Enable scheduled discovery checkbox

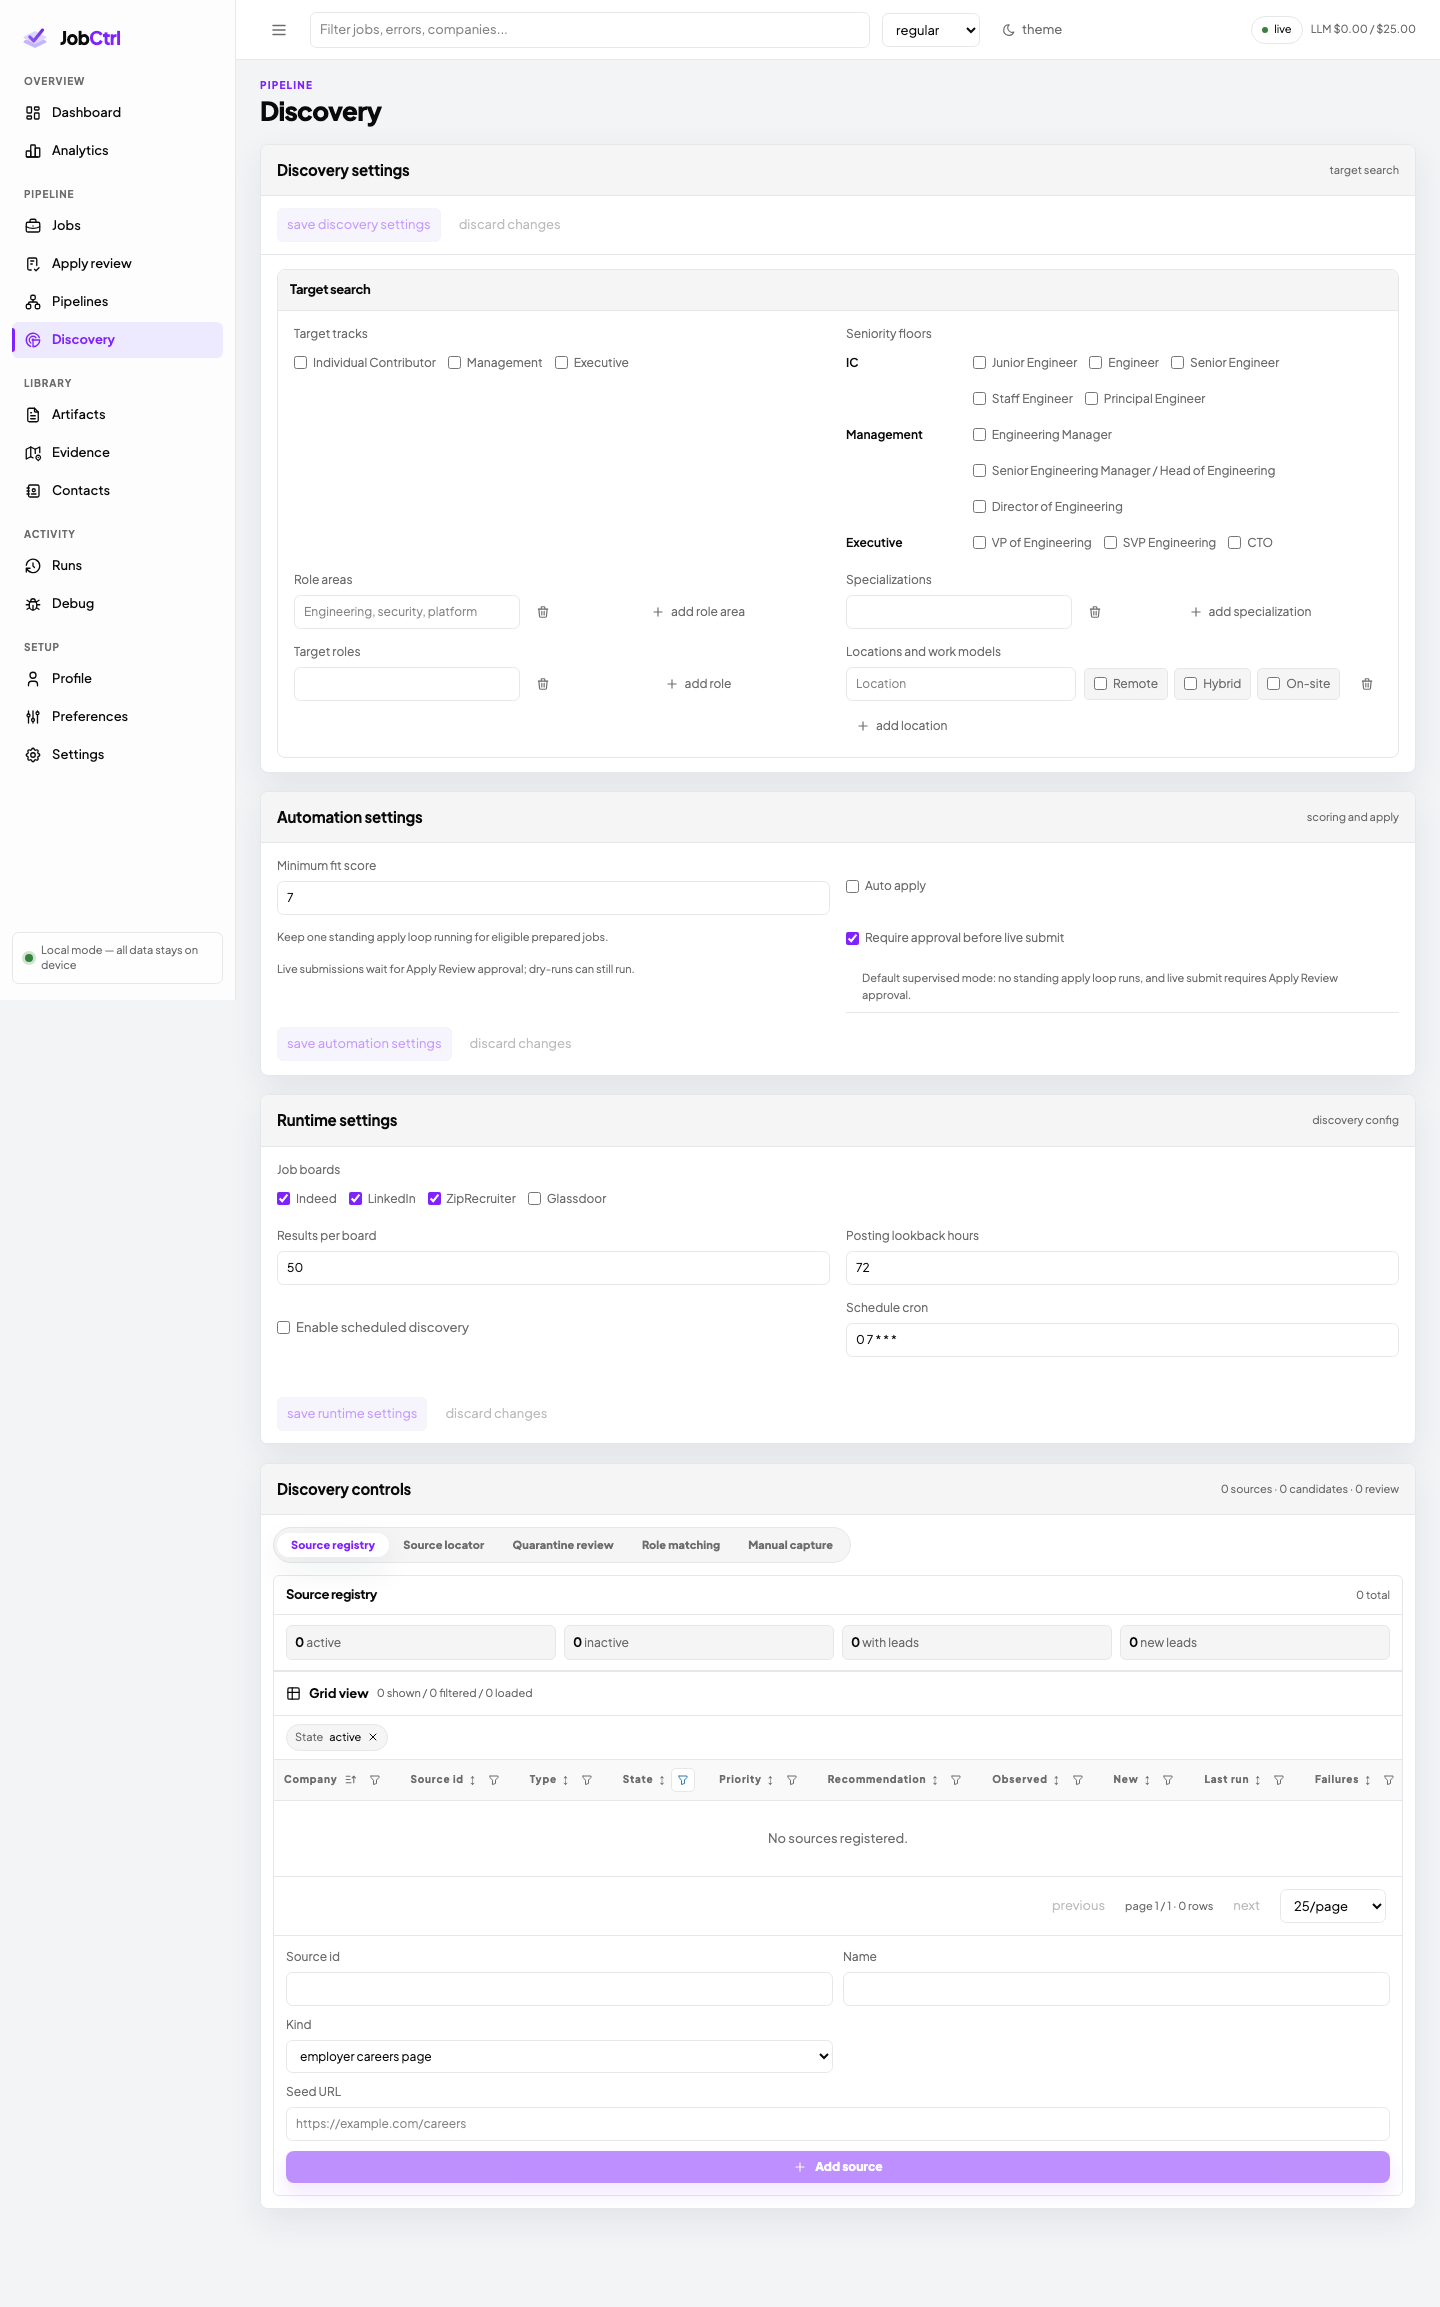(x=283, y=1328)
